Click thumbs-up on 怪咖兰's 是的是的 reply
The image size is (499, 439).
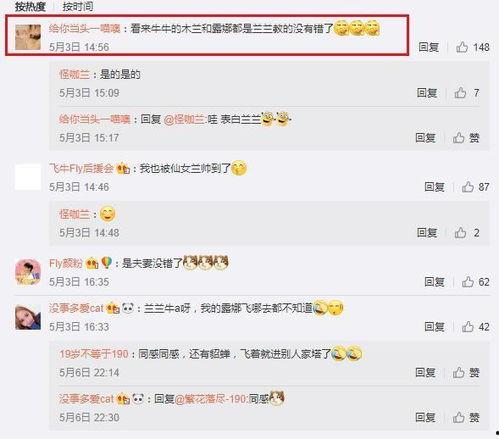[460, 93]
